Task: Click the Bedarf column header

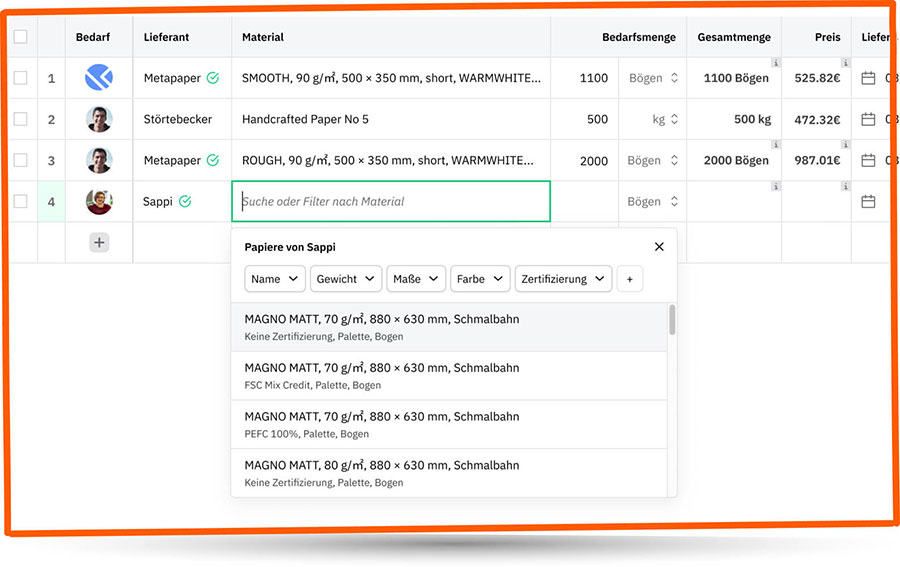Action: click(99, 37)
